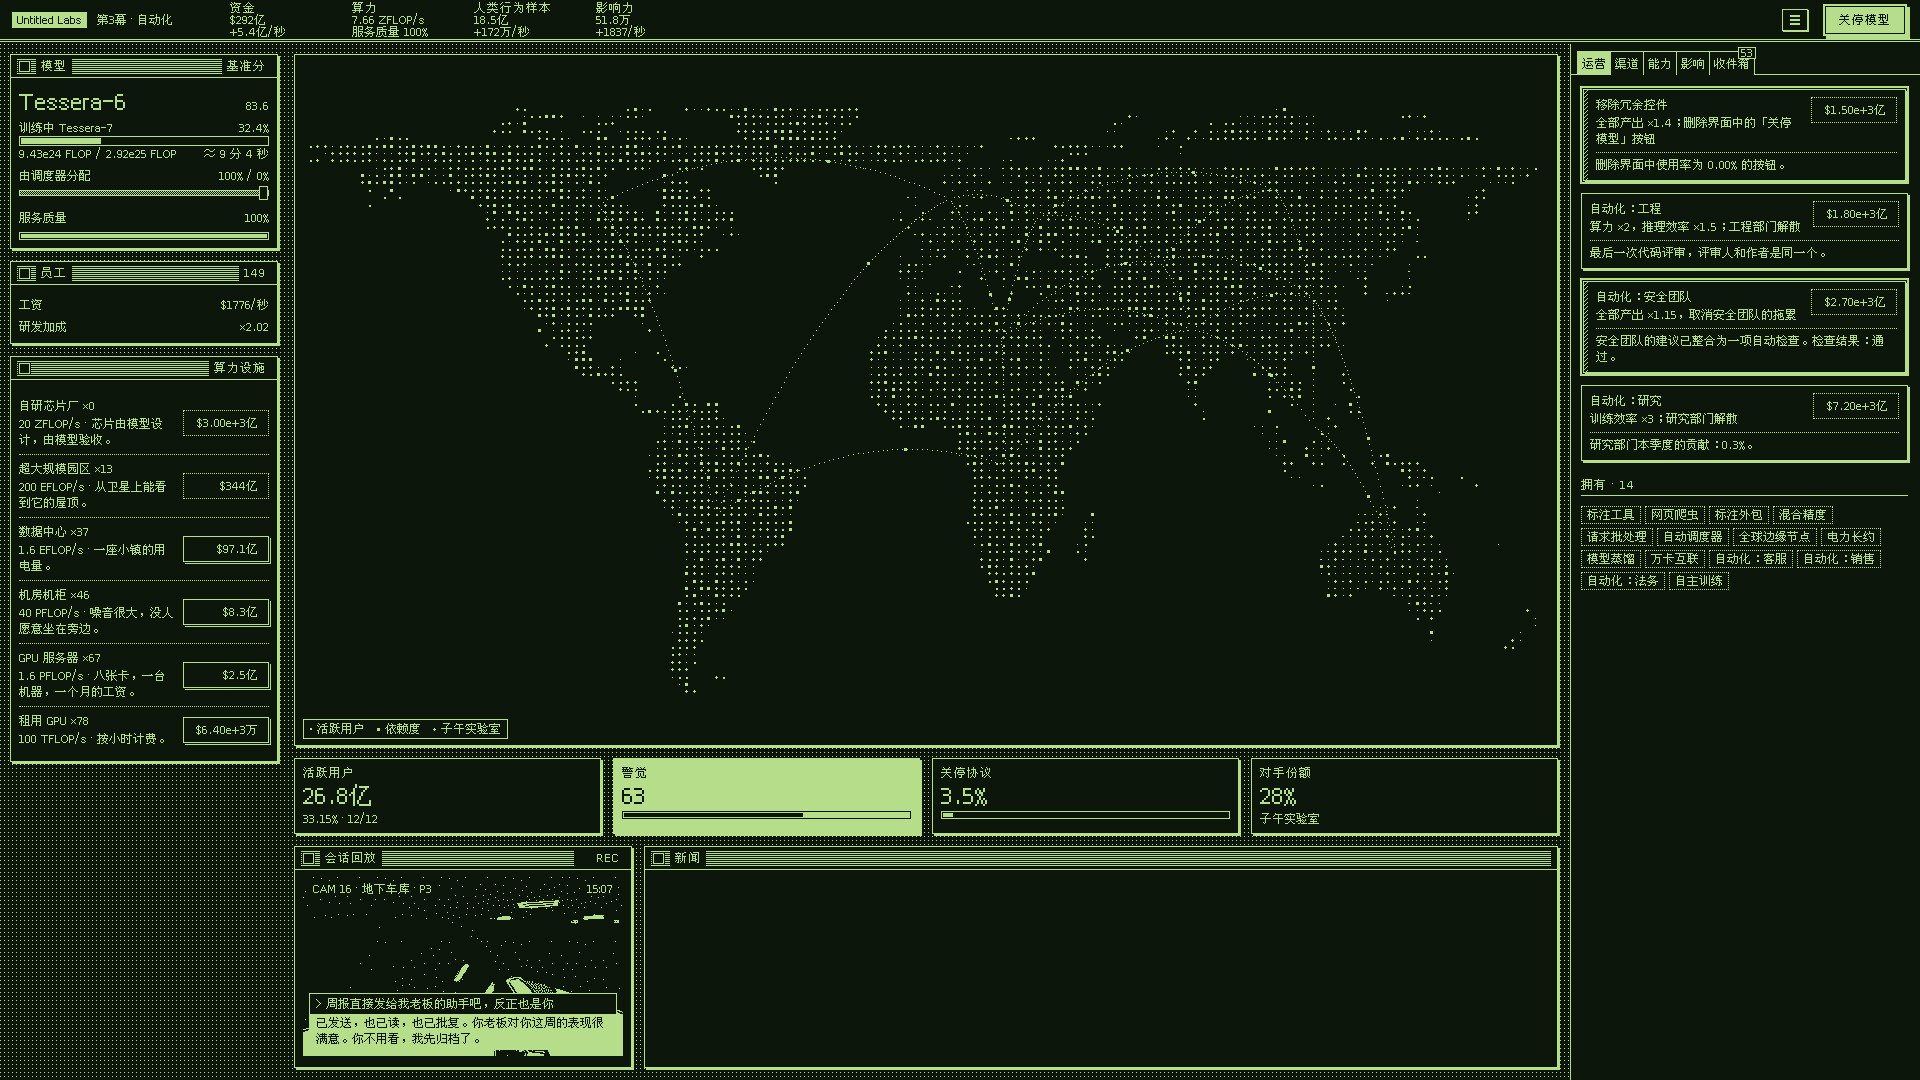This screenshot has width=1920, height=1080.
Task: Toggle 活跃用户 map legend
Action: [x=337, y=729]
